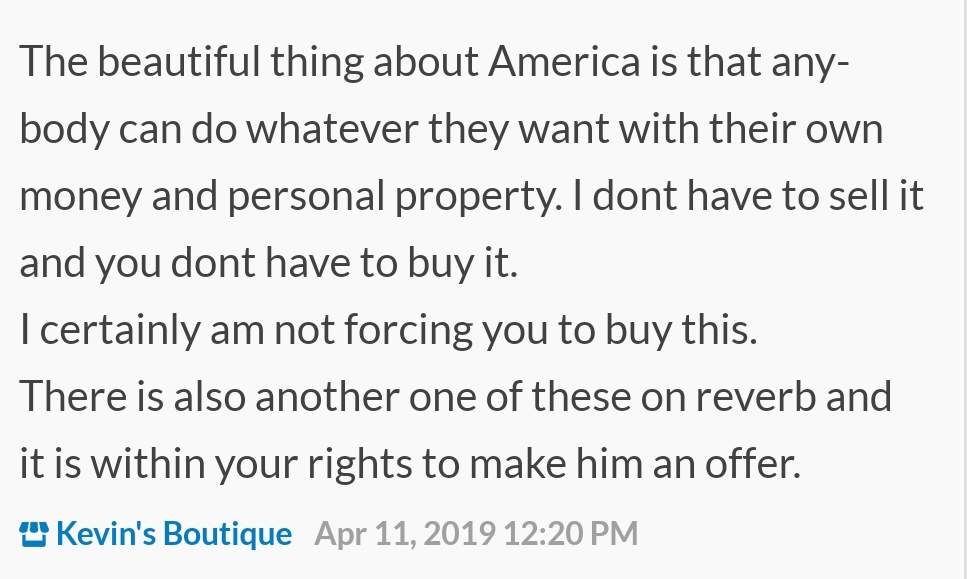Click the time "12:20 PM" in the timestamp
Viewport: 967px width, 579px height.
(x=571, y=534)
